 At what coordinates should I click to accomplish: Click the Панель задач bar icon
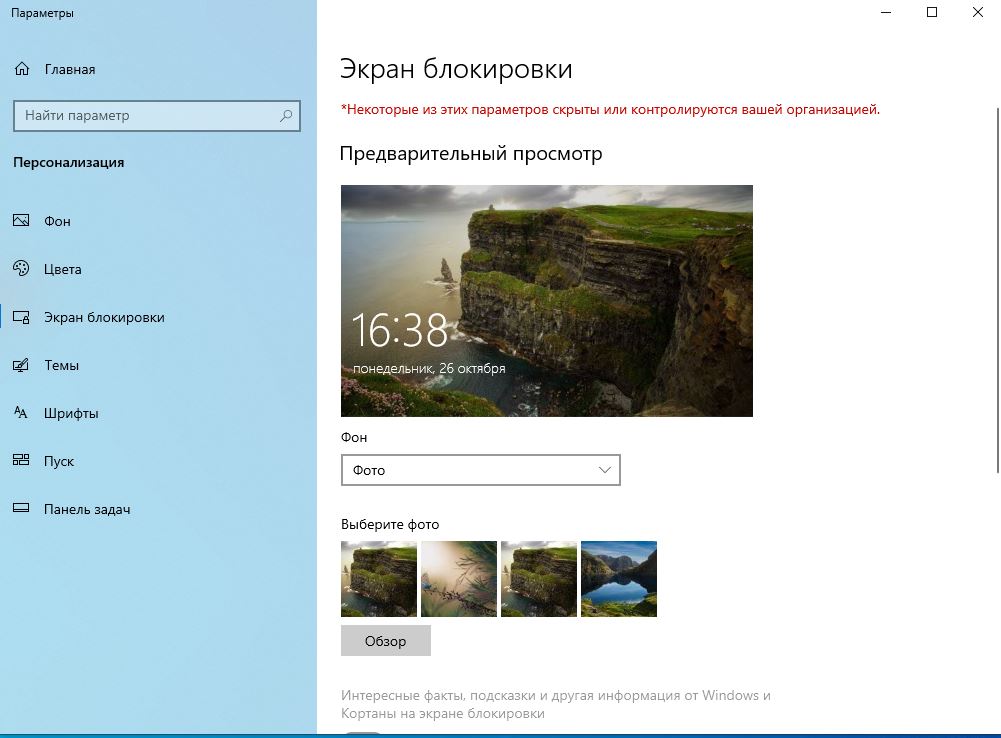click(21, 508)
